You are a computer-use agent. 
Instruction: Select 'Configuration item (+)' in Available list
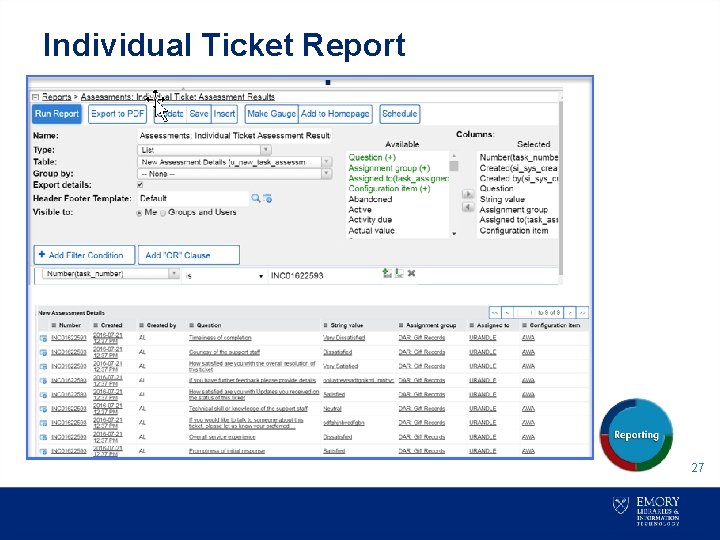pyautogui.click(x=389, y=189)
